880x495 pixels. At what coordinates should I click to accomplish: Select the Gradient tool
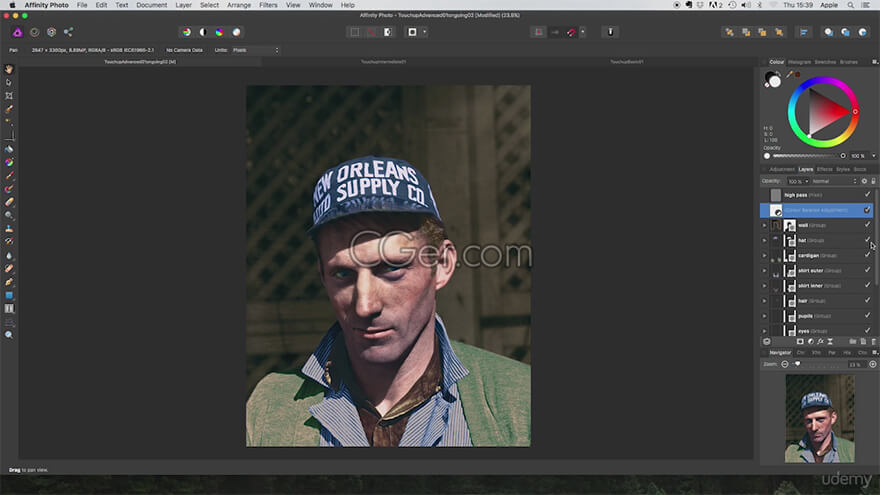pyautogui.click(x=9, y=163)
